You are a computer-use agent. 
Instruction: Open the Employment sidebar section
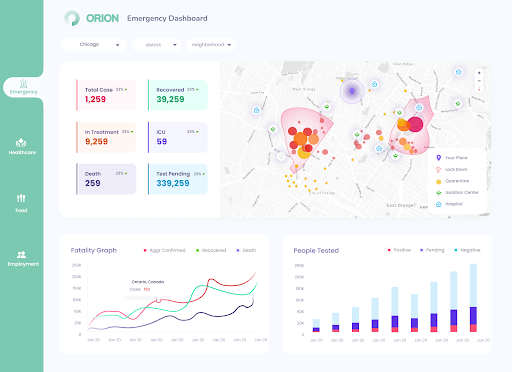click(23, 259)
